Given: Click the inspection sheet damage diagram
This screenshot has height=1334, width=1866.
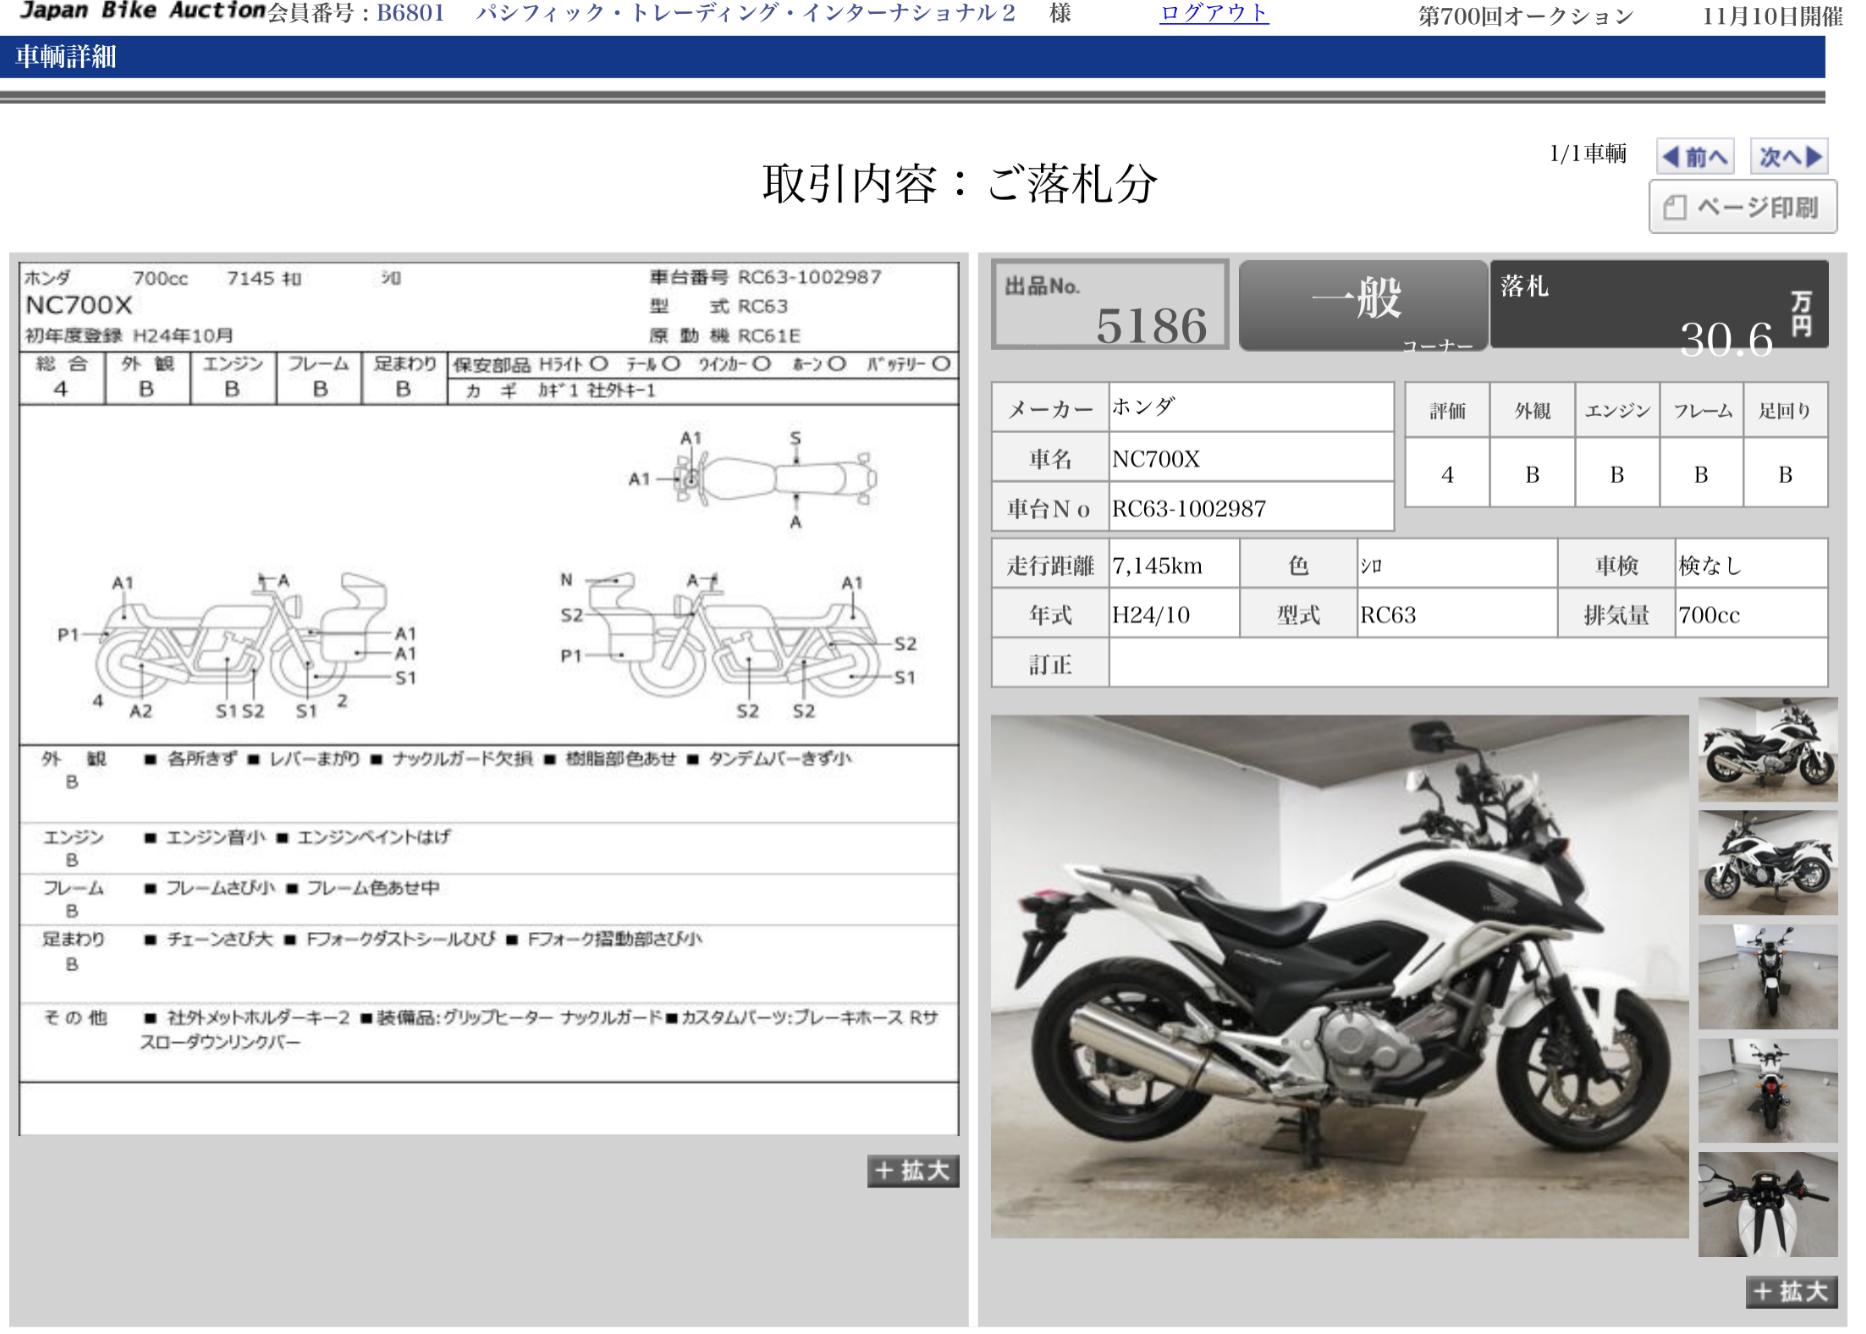Looking at the screenshot, I should (x=489, y=575).
